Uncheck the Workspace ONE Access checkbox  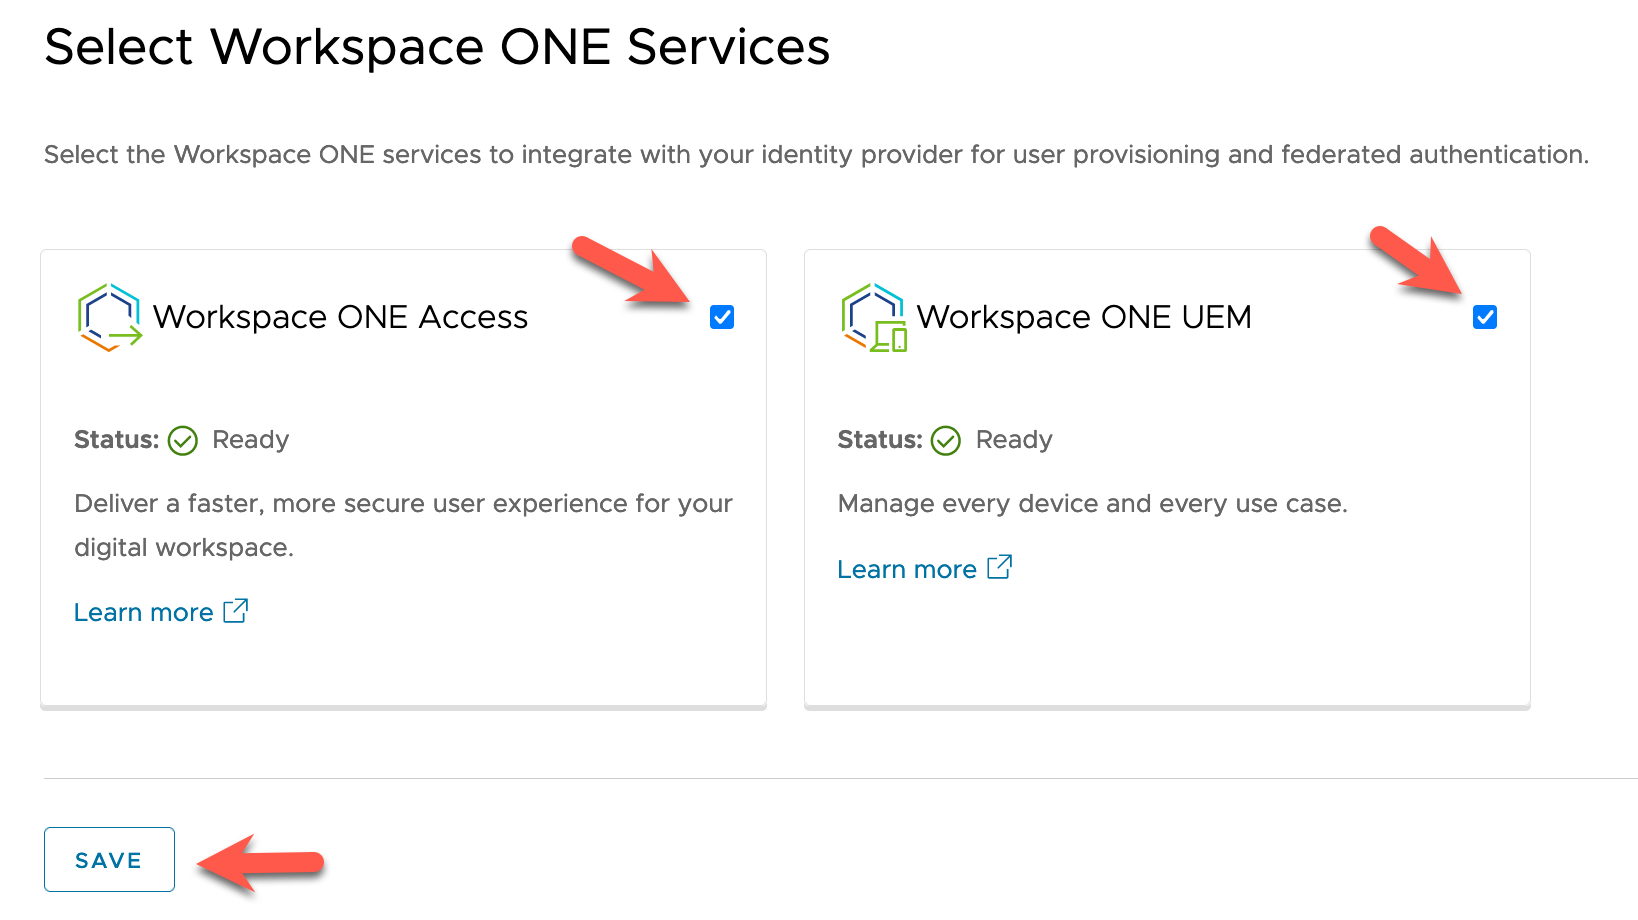pyautogui.click(x=722, y=317)
